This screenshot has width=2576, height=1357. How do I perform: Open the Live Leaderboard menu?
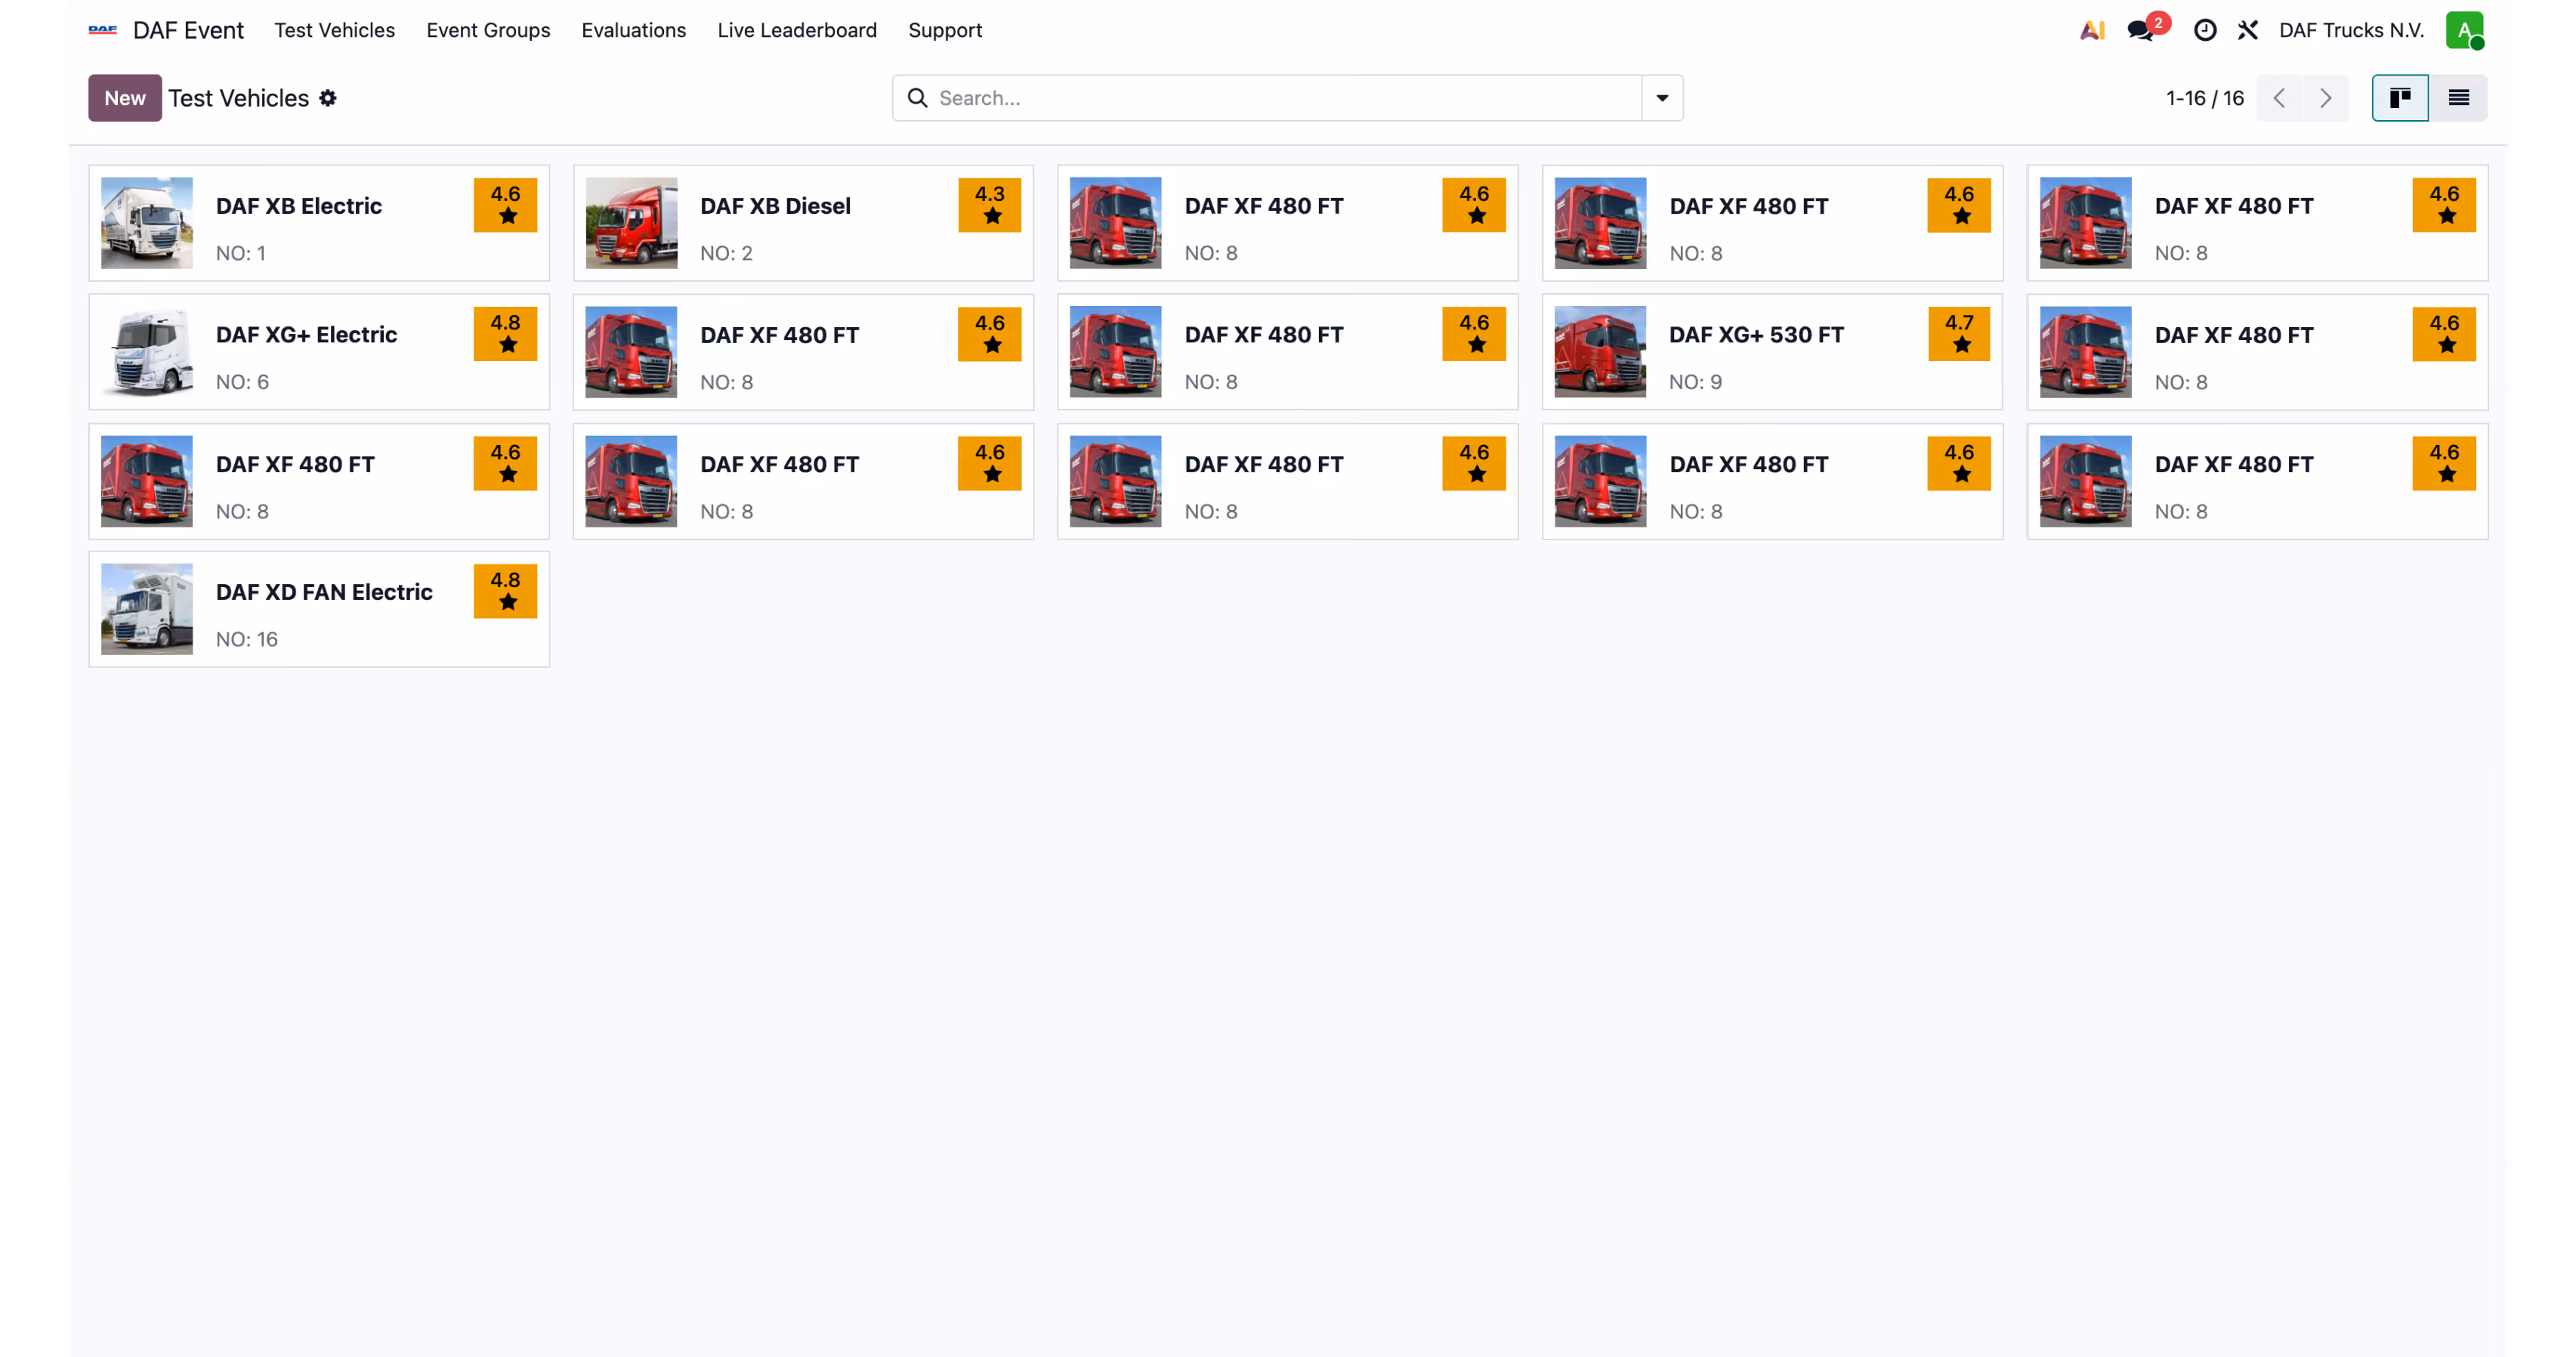(797, 30)
